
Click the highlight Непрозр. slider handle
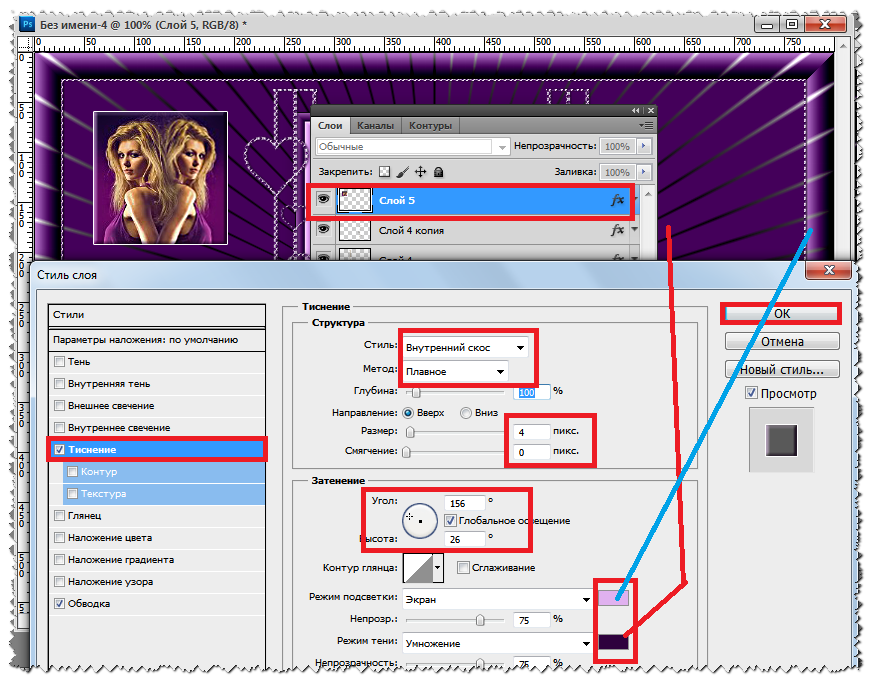(480, 620)
